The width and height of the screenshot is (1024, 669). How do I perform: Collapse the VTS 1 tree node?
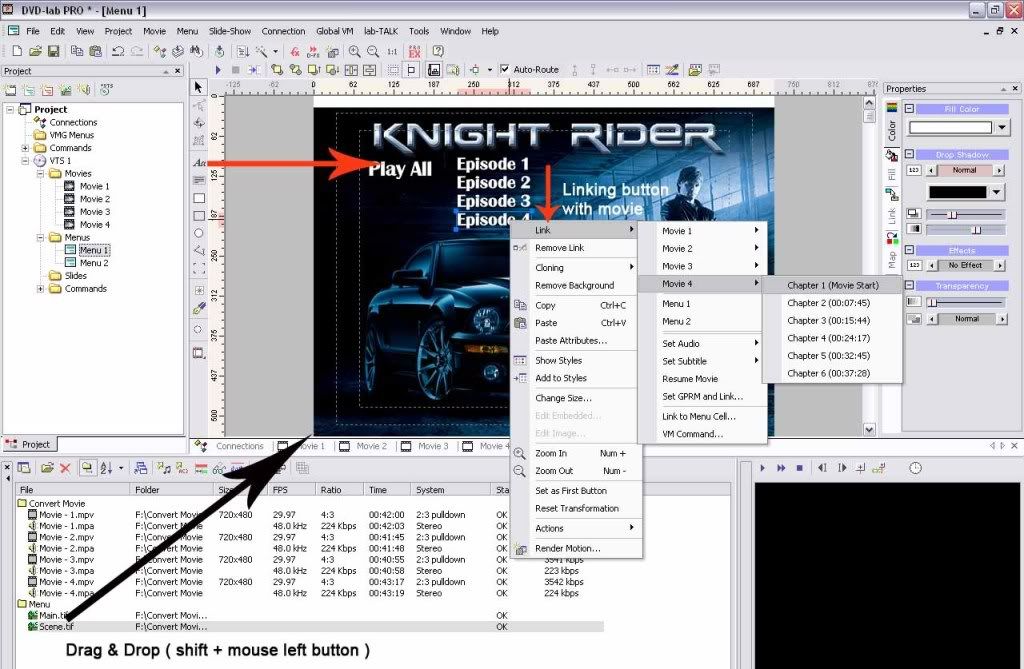[x=25, y=160]
